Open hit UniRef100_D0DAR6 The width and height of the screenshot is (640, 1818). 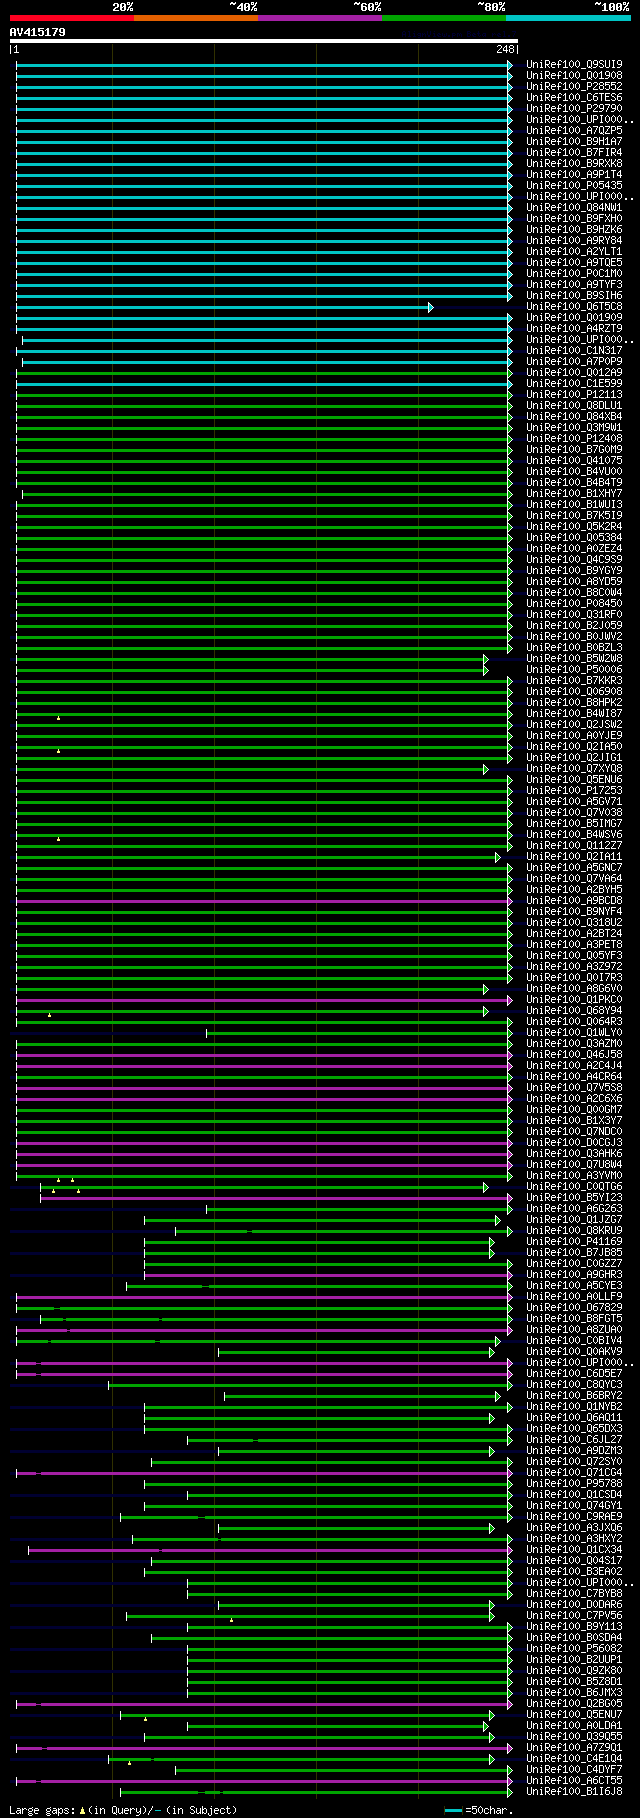574,1605
